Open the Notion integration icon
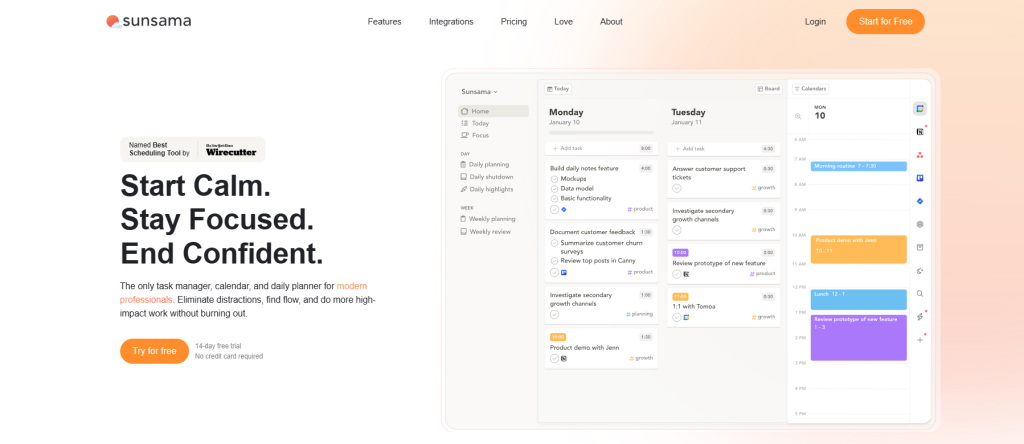The height and width of the screenshot is (444, 1024). (919, 131)
